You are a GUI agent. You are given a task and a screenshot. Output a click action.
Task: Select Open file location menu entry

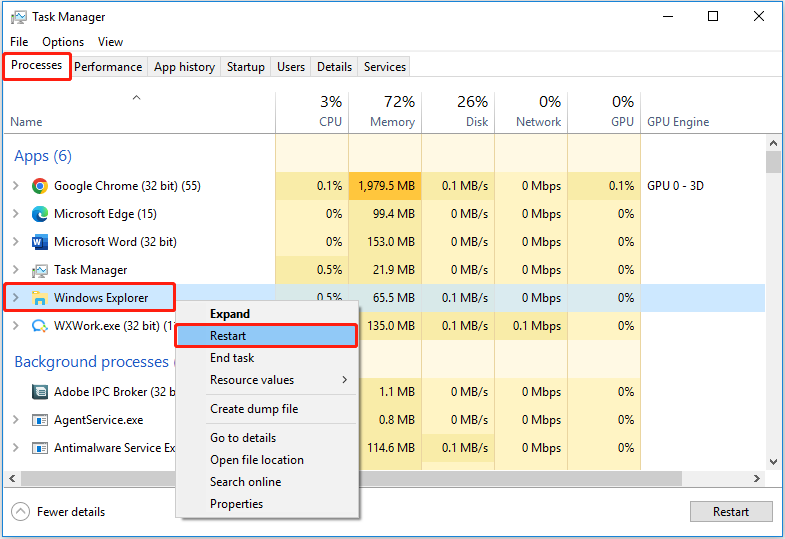(266, 460)
